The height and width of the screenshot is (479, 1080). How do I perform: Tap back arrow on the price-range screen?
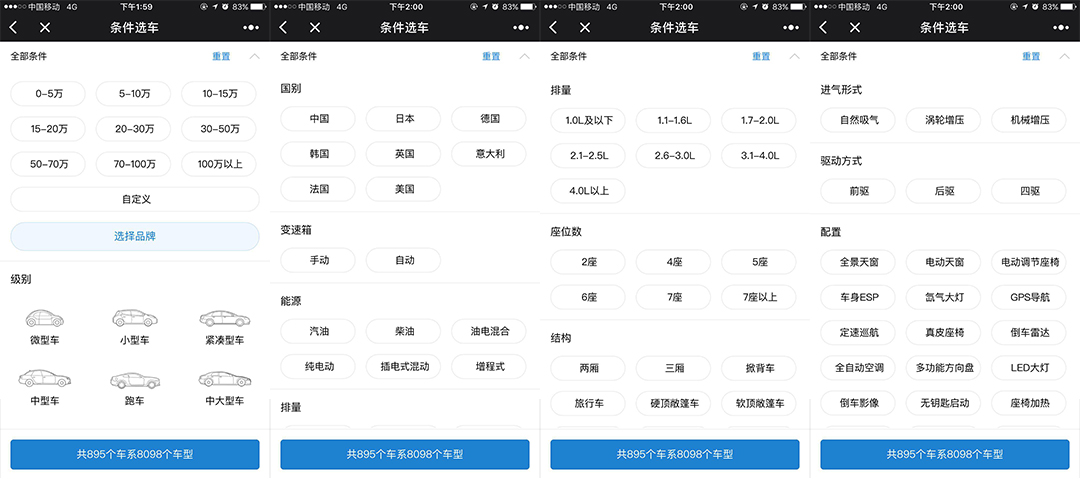click(13, 28)
